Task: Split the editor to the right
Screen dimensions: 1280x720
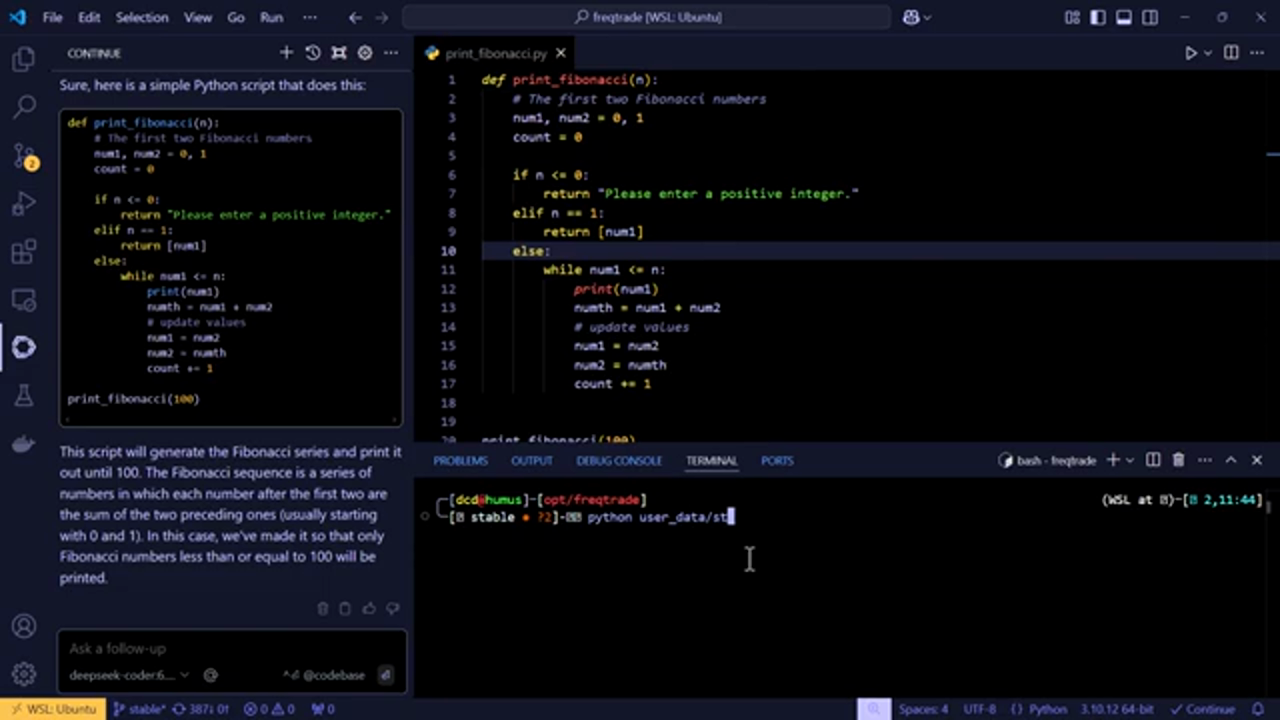Action: [x=1231, y=53]
